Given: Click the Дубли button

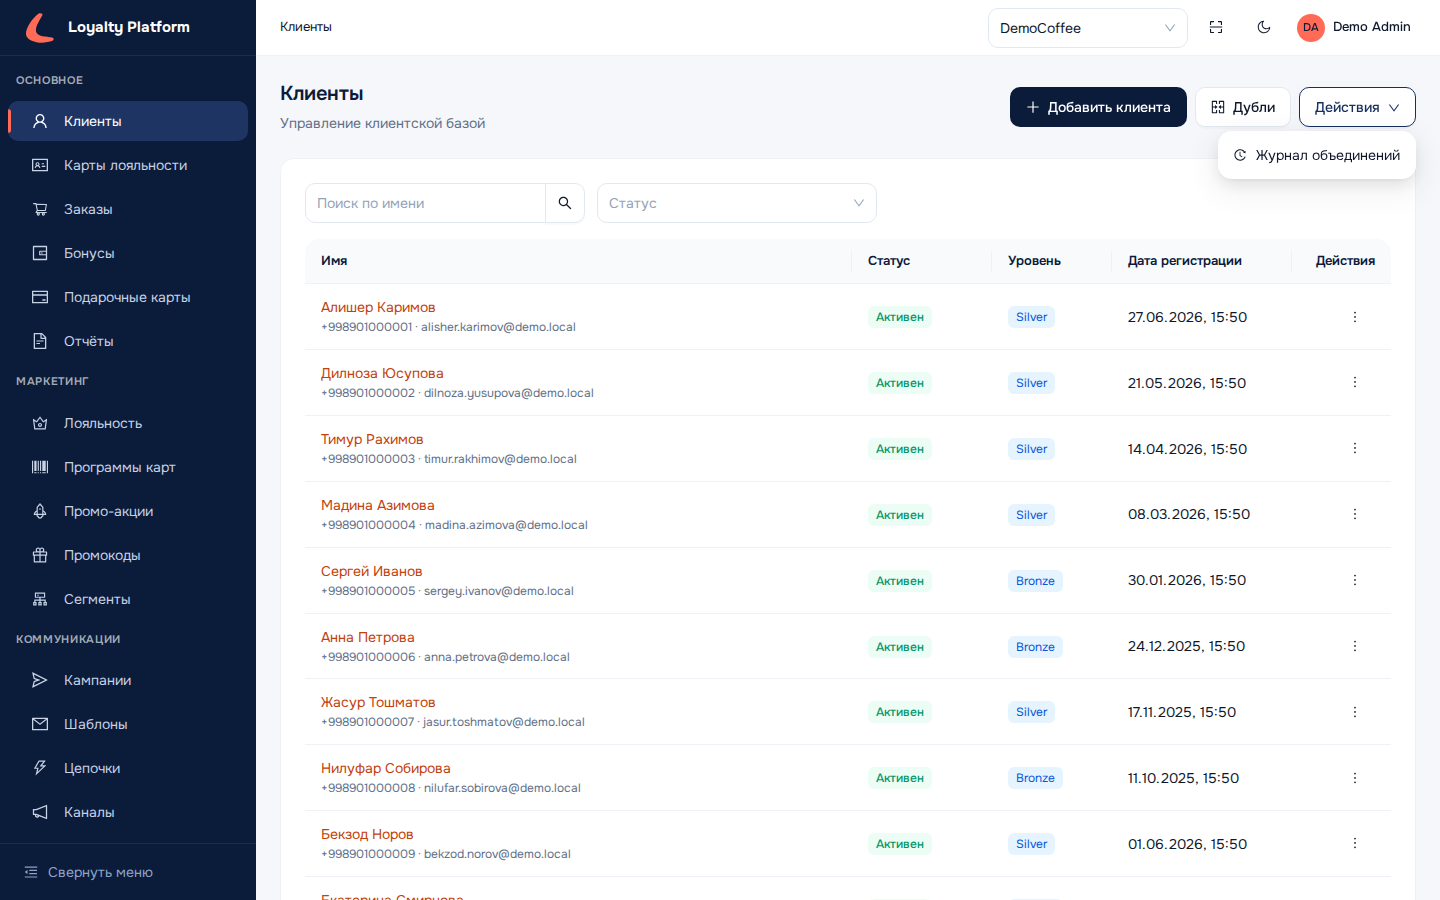Looking at the screenshot, I should pos(1243,107).
